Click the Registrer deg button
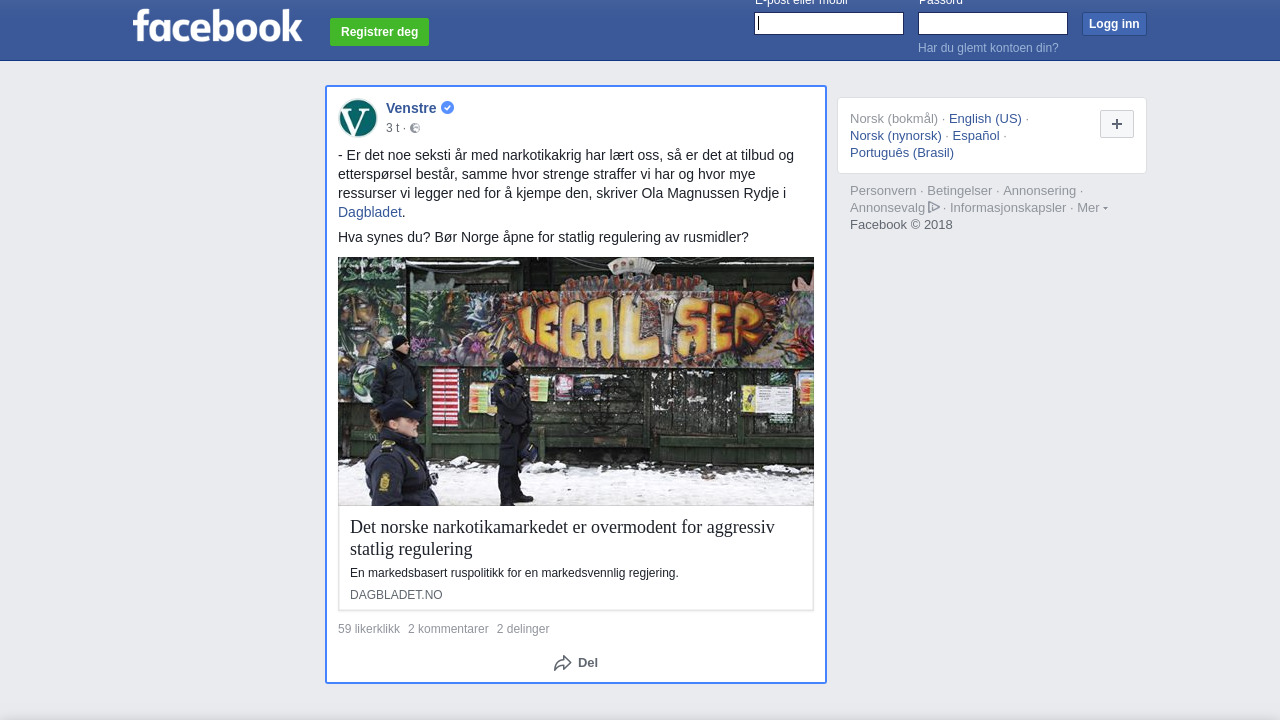This screenshot has height=720, width=1280. pos(379,32)
